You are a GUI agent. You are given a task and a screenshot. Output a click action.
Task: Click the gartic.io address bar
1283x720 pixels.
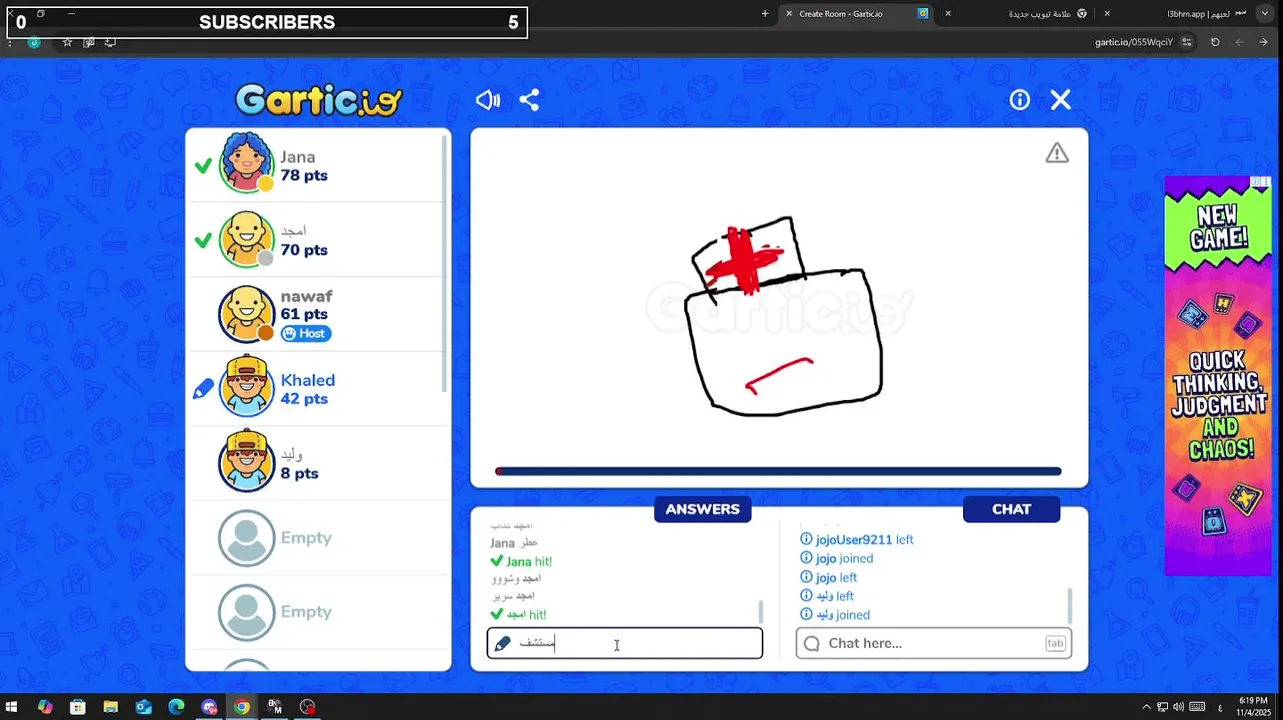click(x=1134, y=42)
